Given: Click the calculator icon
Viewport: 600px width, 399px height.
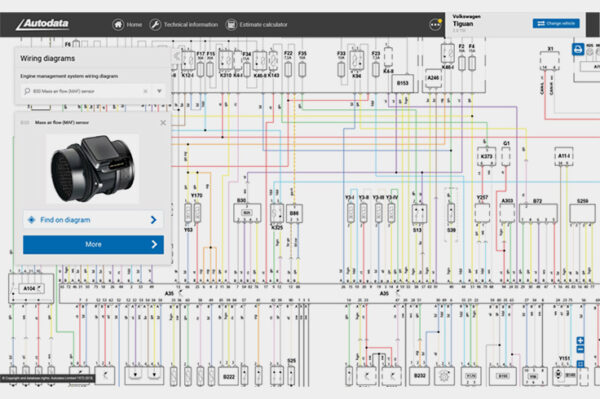Looking at the screenshot, I should click(x=231, y=24).
